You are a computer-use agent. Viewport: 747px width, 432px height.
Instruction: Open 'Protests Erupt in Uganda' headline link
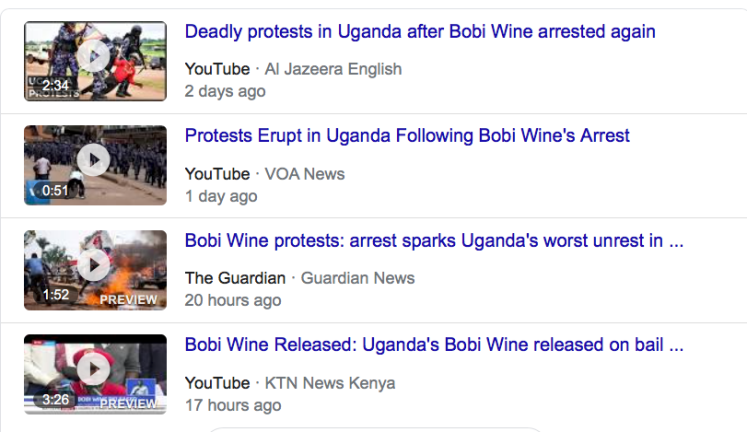point(407,136)
